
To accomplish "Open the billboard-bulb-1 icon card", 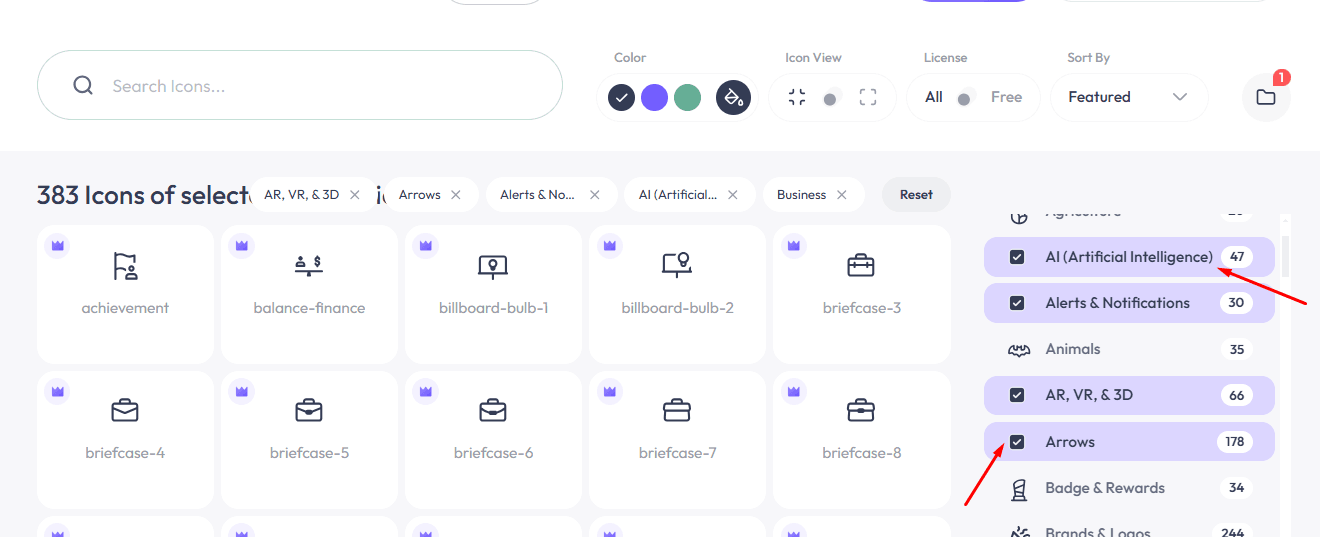I will [x=493, y=294].
